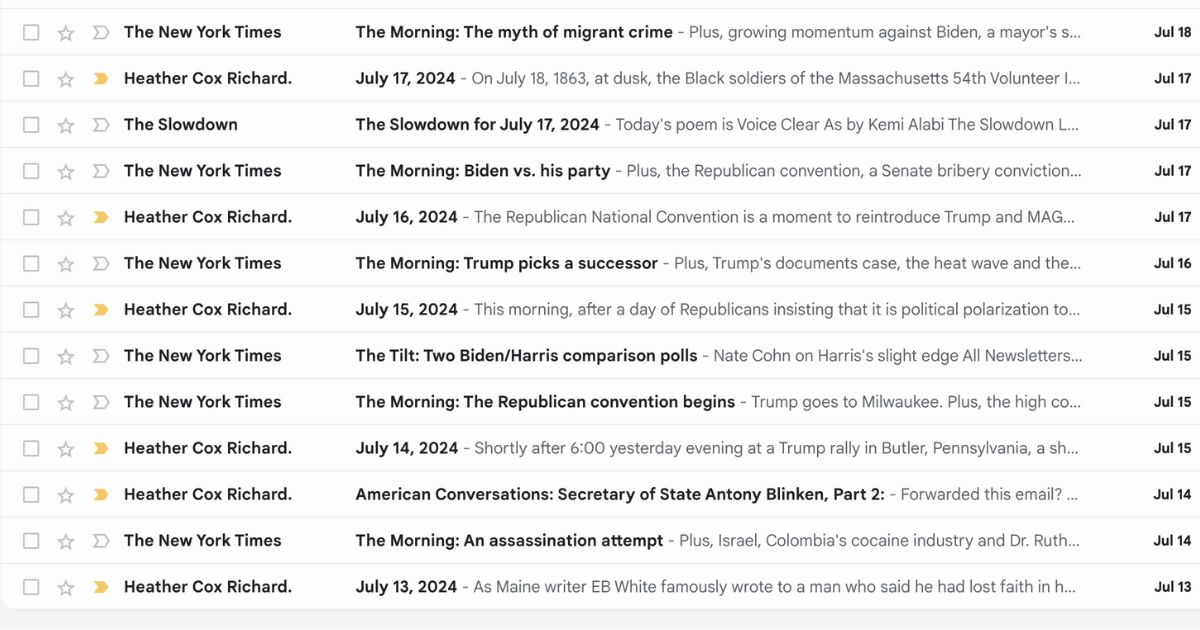Mark "An assassination attempt" email as important
The width and height of the screenshot is (1200, 630).
pyautogui.click(x=100, y=541)
